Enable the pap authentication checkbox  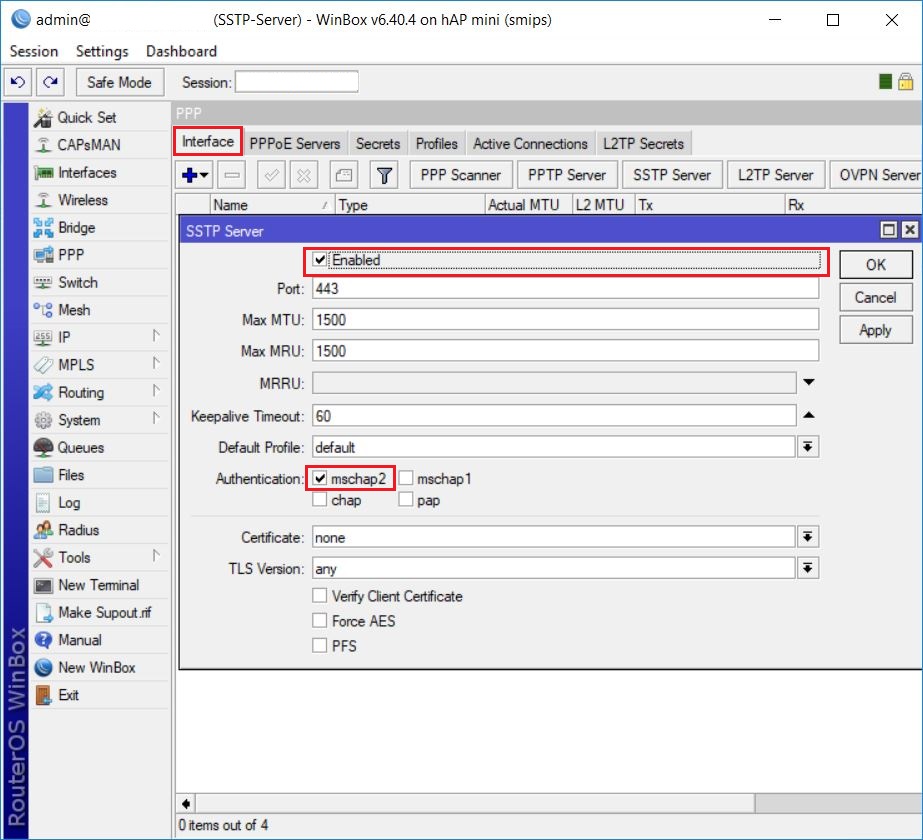(x=406, y=500)
